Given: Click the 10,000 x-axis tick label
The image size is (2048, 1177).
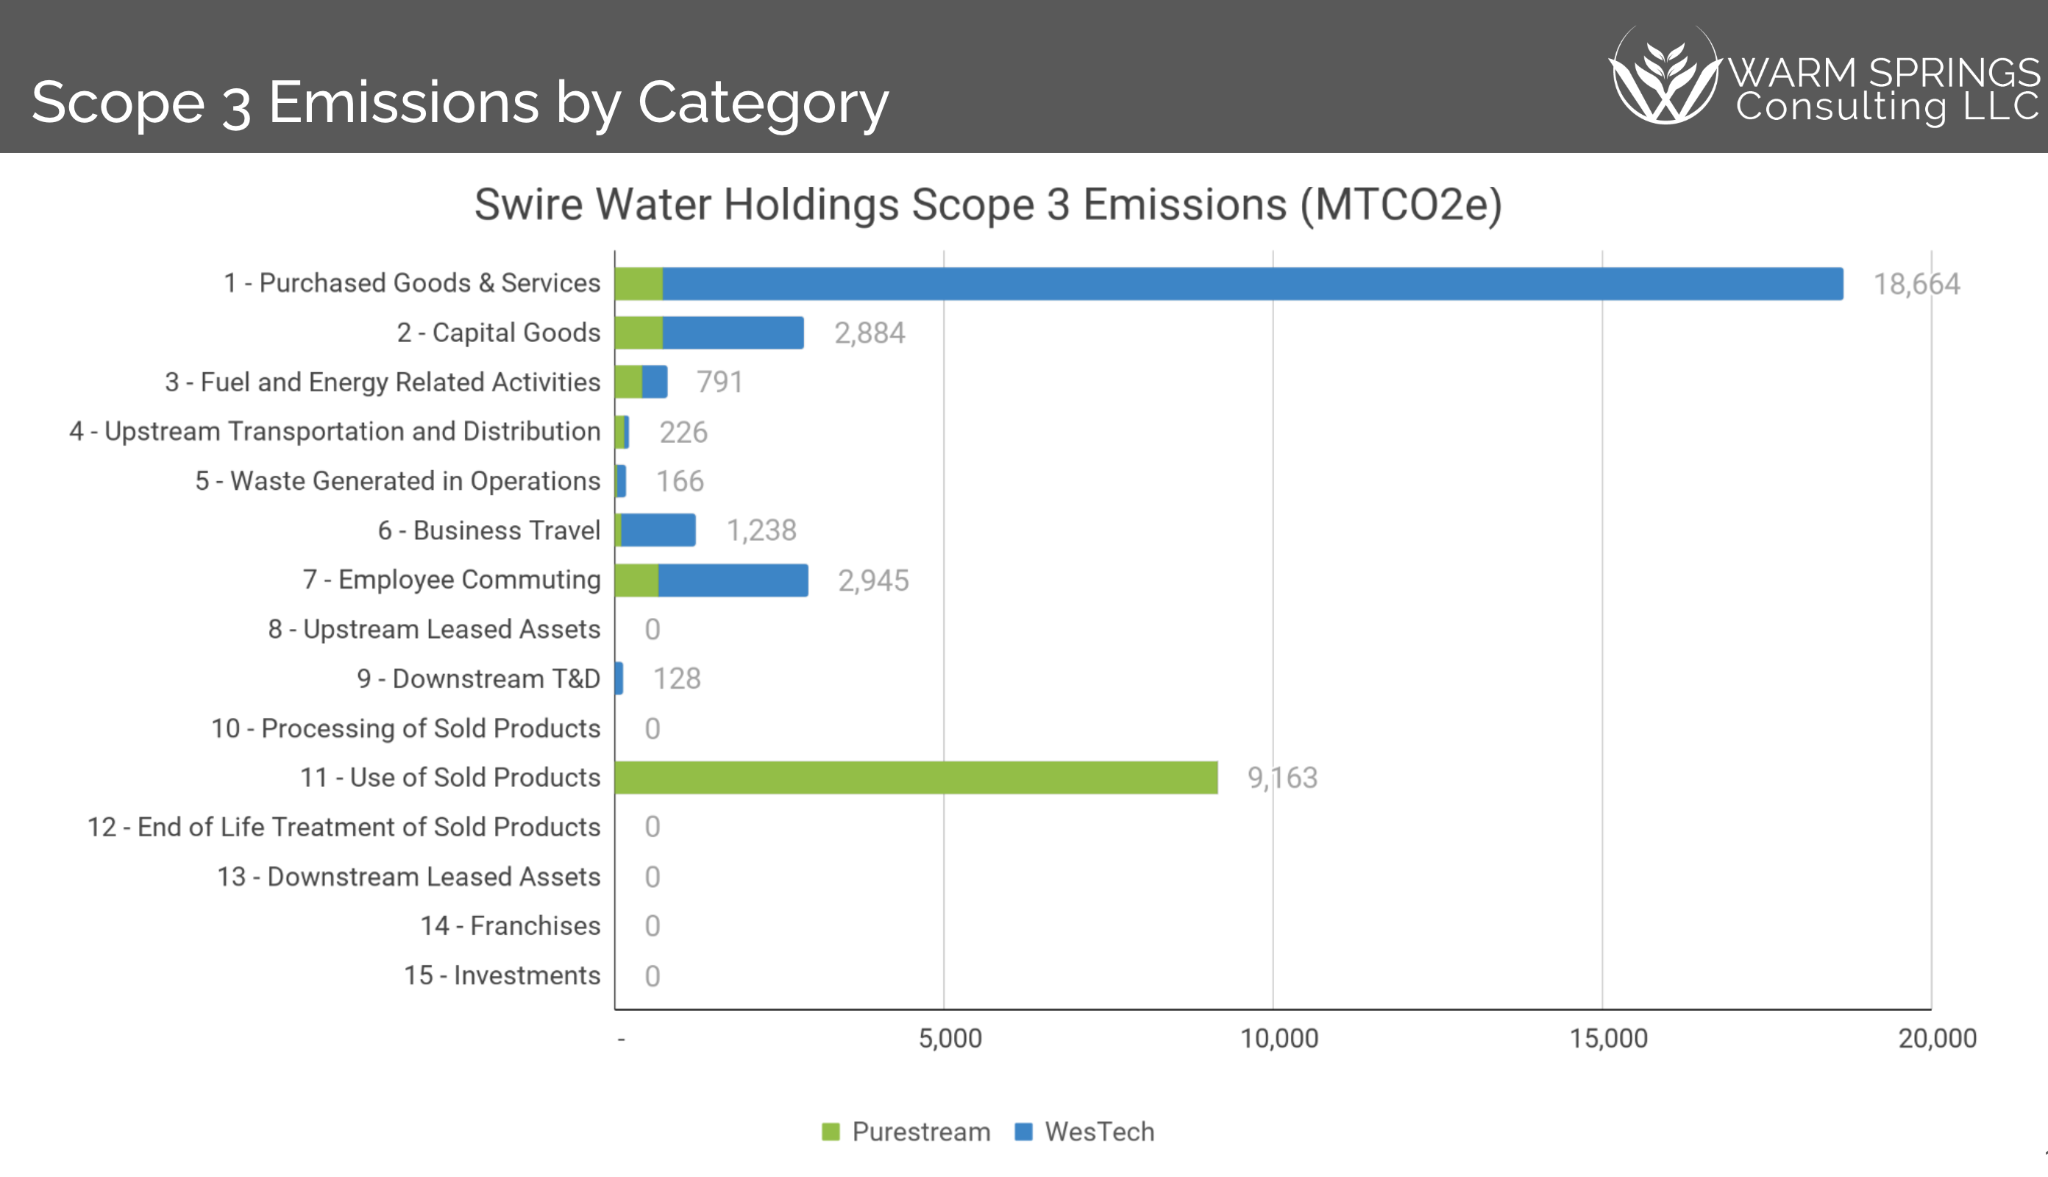Looking at the screenshot, I should click(x=1279, y=1039).
